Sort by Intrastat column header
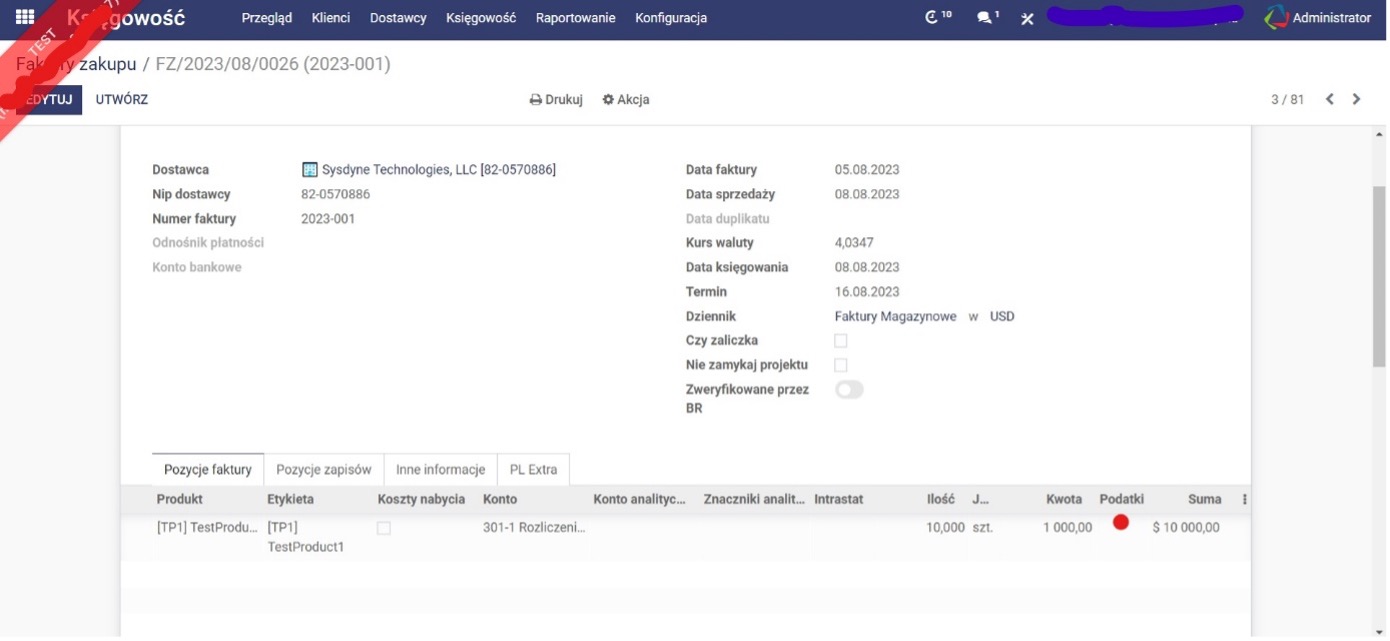Screen dimensions: 1390x641 click(x=838, y=499)
